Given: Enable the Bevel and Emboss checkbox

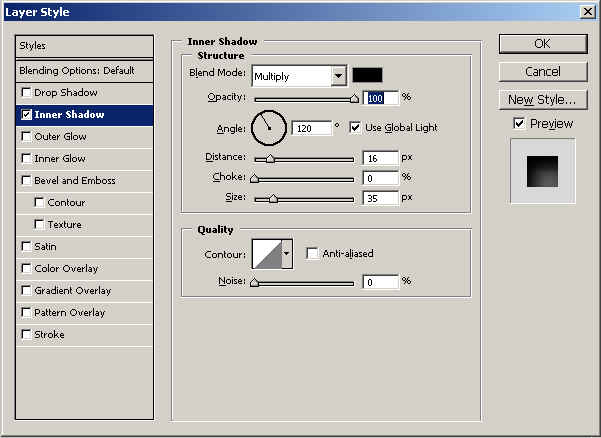Looking at the screenshot, I should (26, 180).
